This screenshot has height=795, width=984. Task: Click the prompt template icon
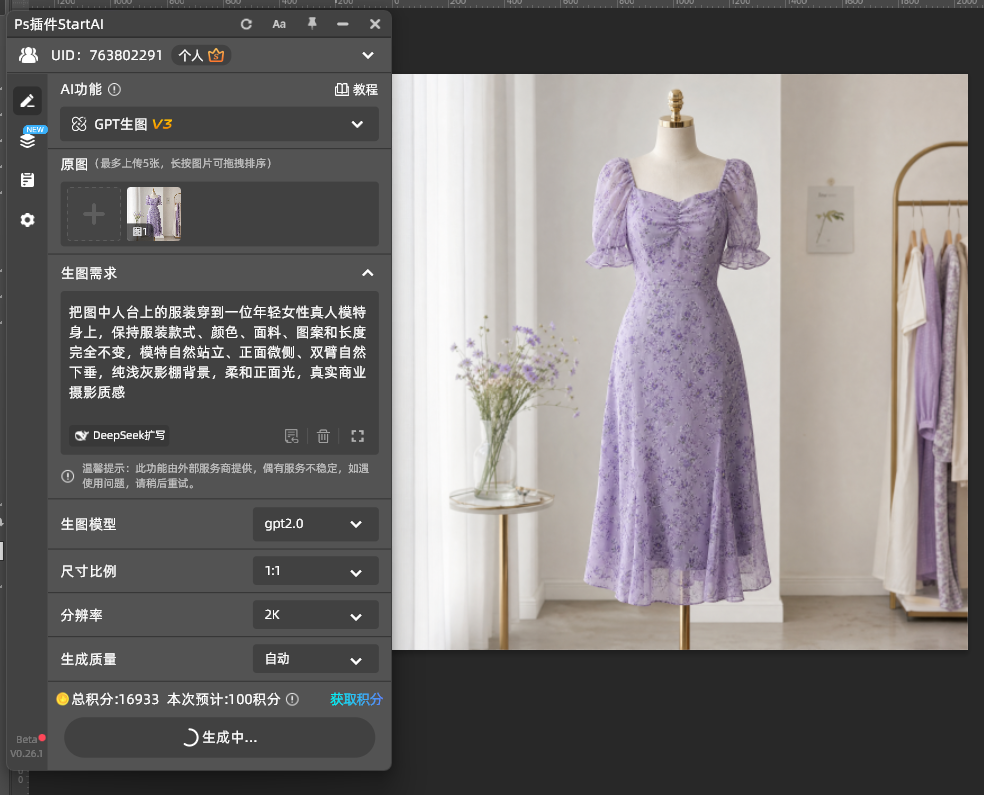(292, 436)
